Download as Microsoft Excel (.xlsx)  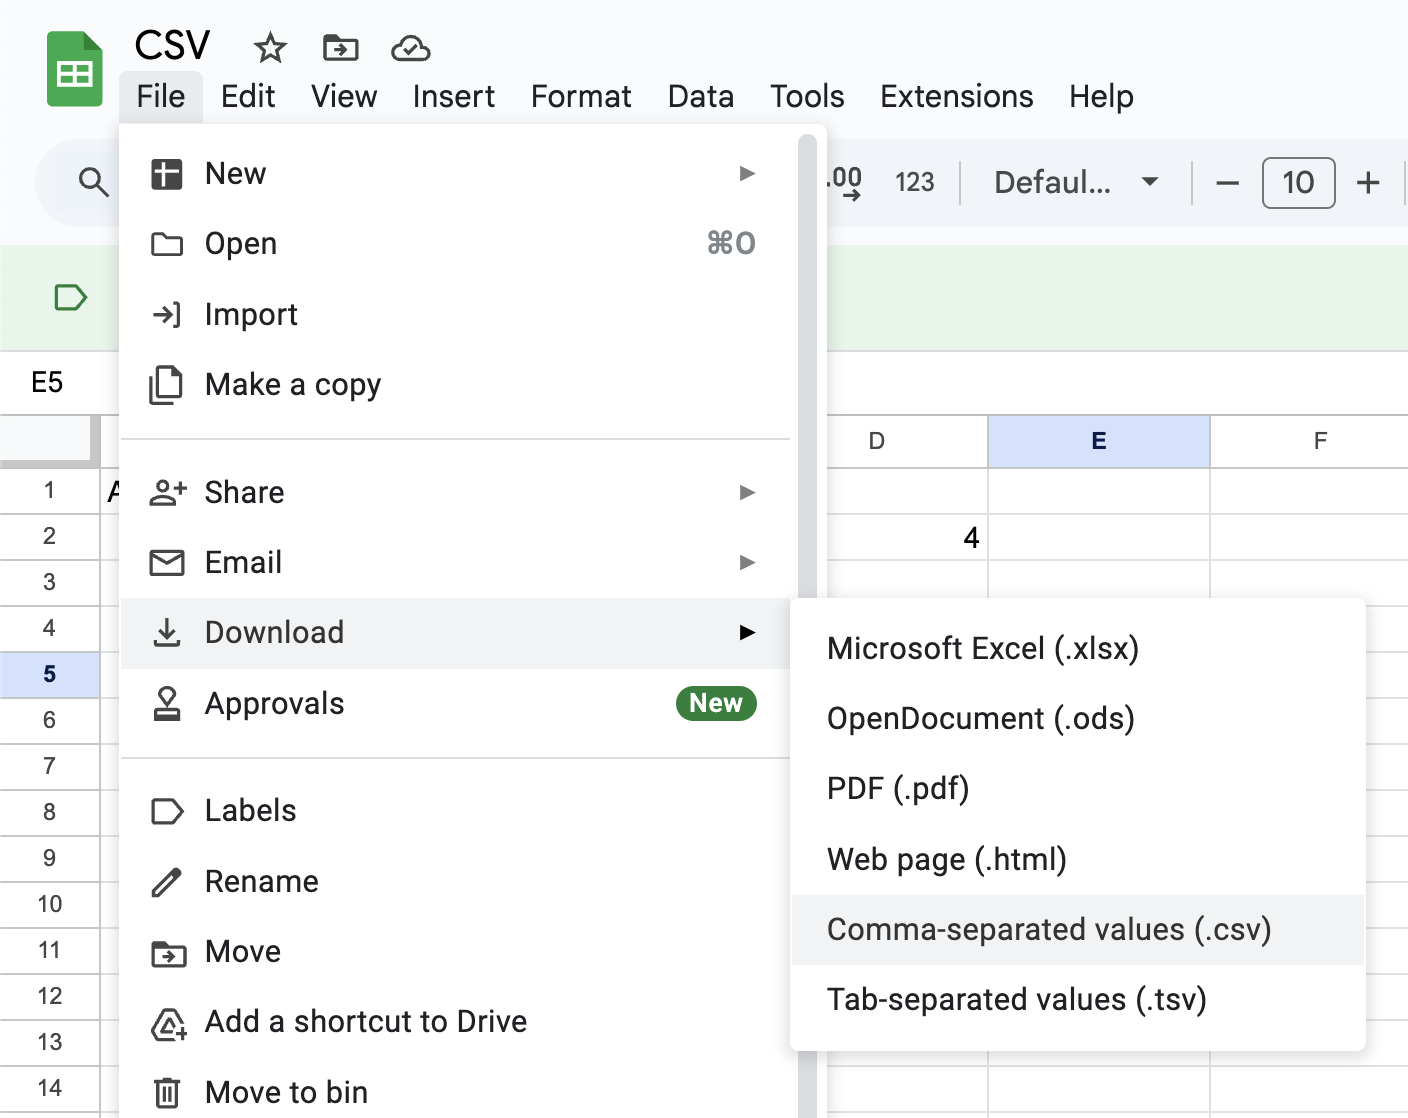pyautogui.click(x=1078, y=649)
